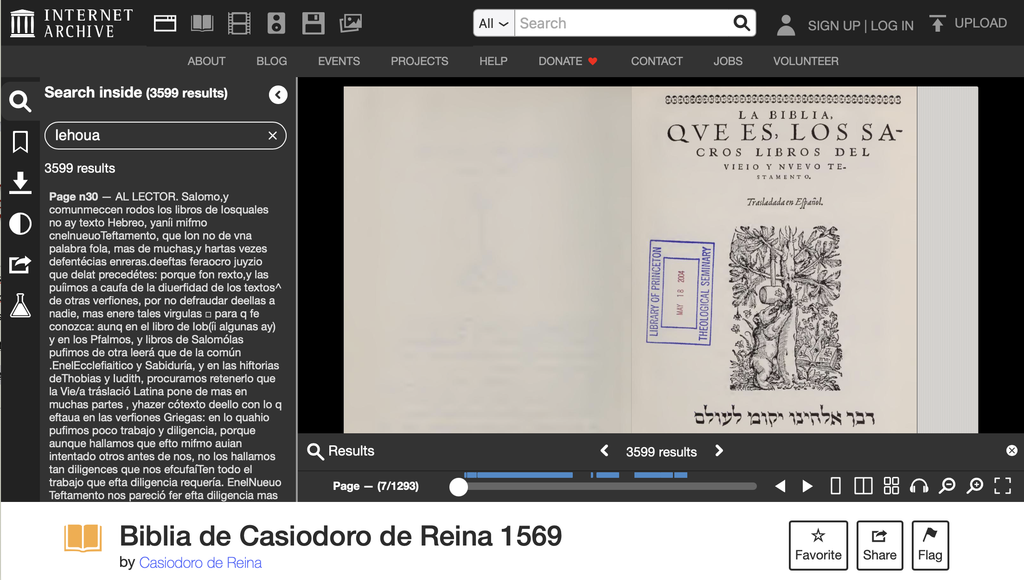The image size is (1024, 580).
Task: Open the bookmarks sidebar icon
Action: coord(20,142)
